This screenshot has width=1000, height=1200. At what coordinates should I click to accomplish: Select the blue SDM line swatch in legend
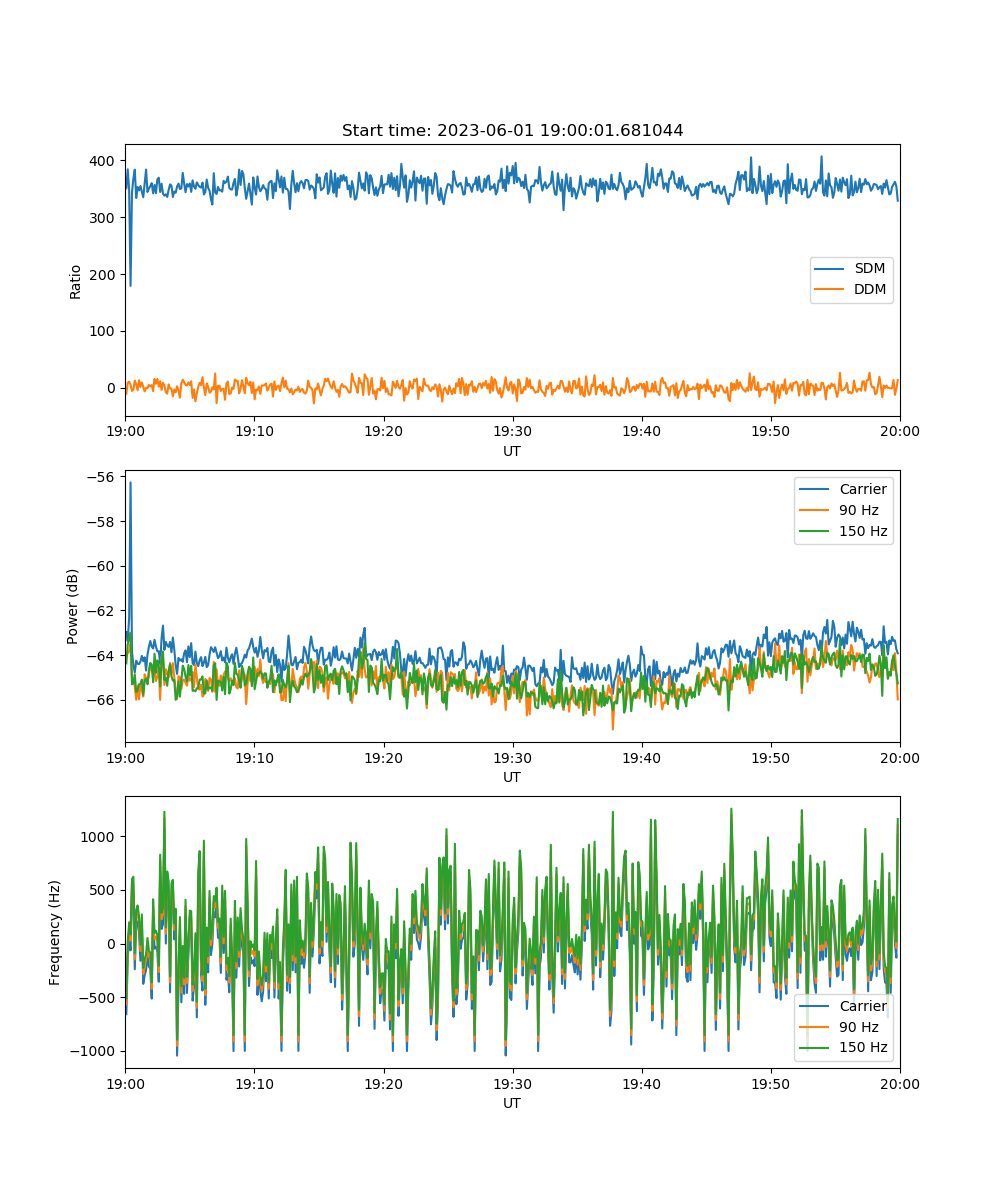[832, 269]
